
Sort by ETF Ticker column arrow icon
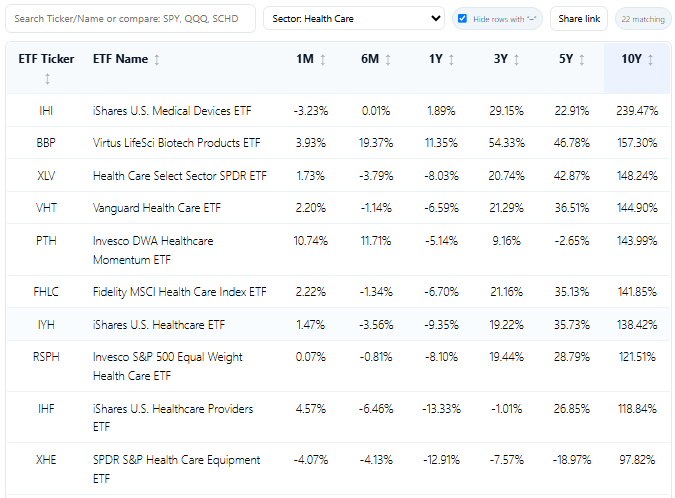click(x=47, y=78)
